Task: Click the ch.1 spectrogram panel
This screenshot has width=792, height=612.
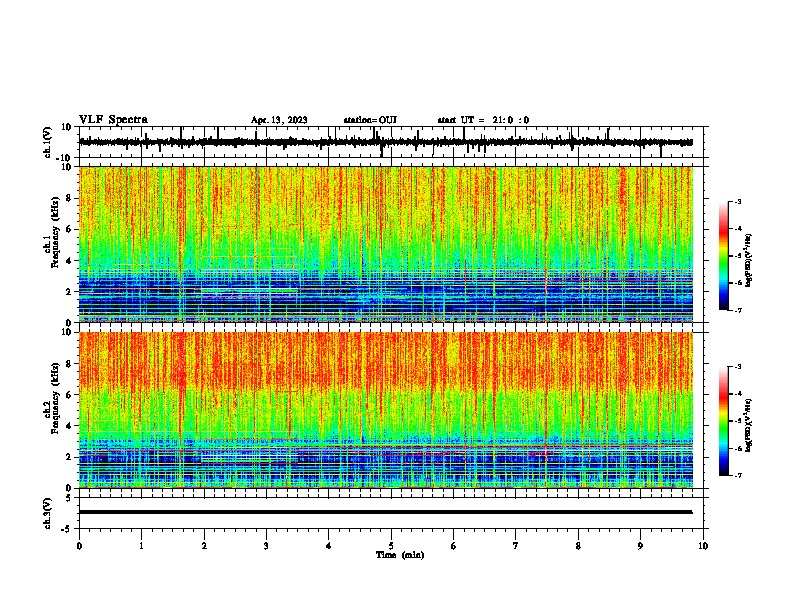Action: coord(386,244)
